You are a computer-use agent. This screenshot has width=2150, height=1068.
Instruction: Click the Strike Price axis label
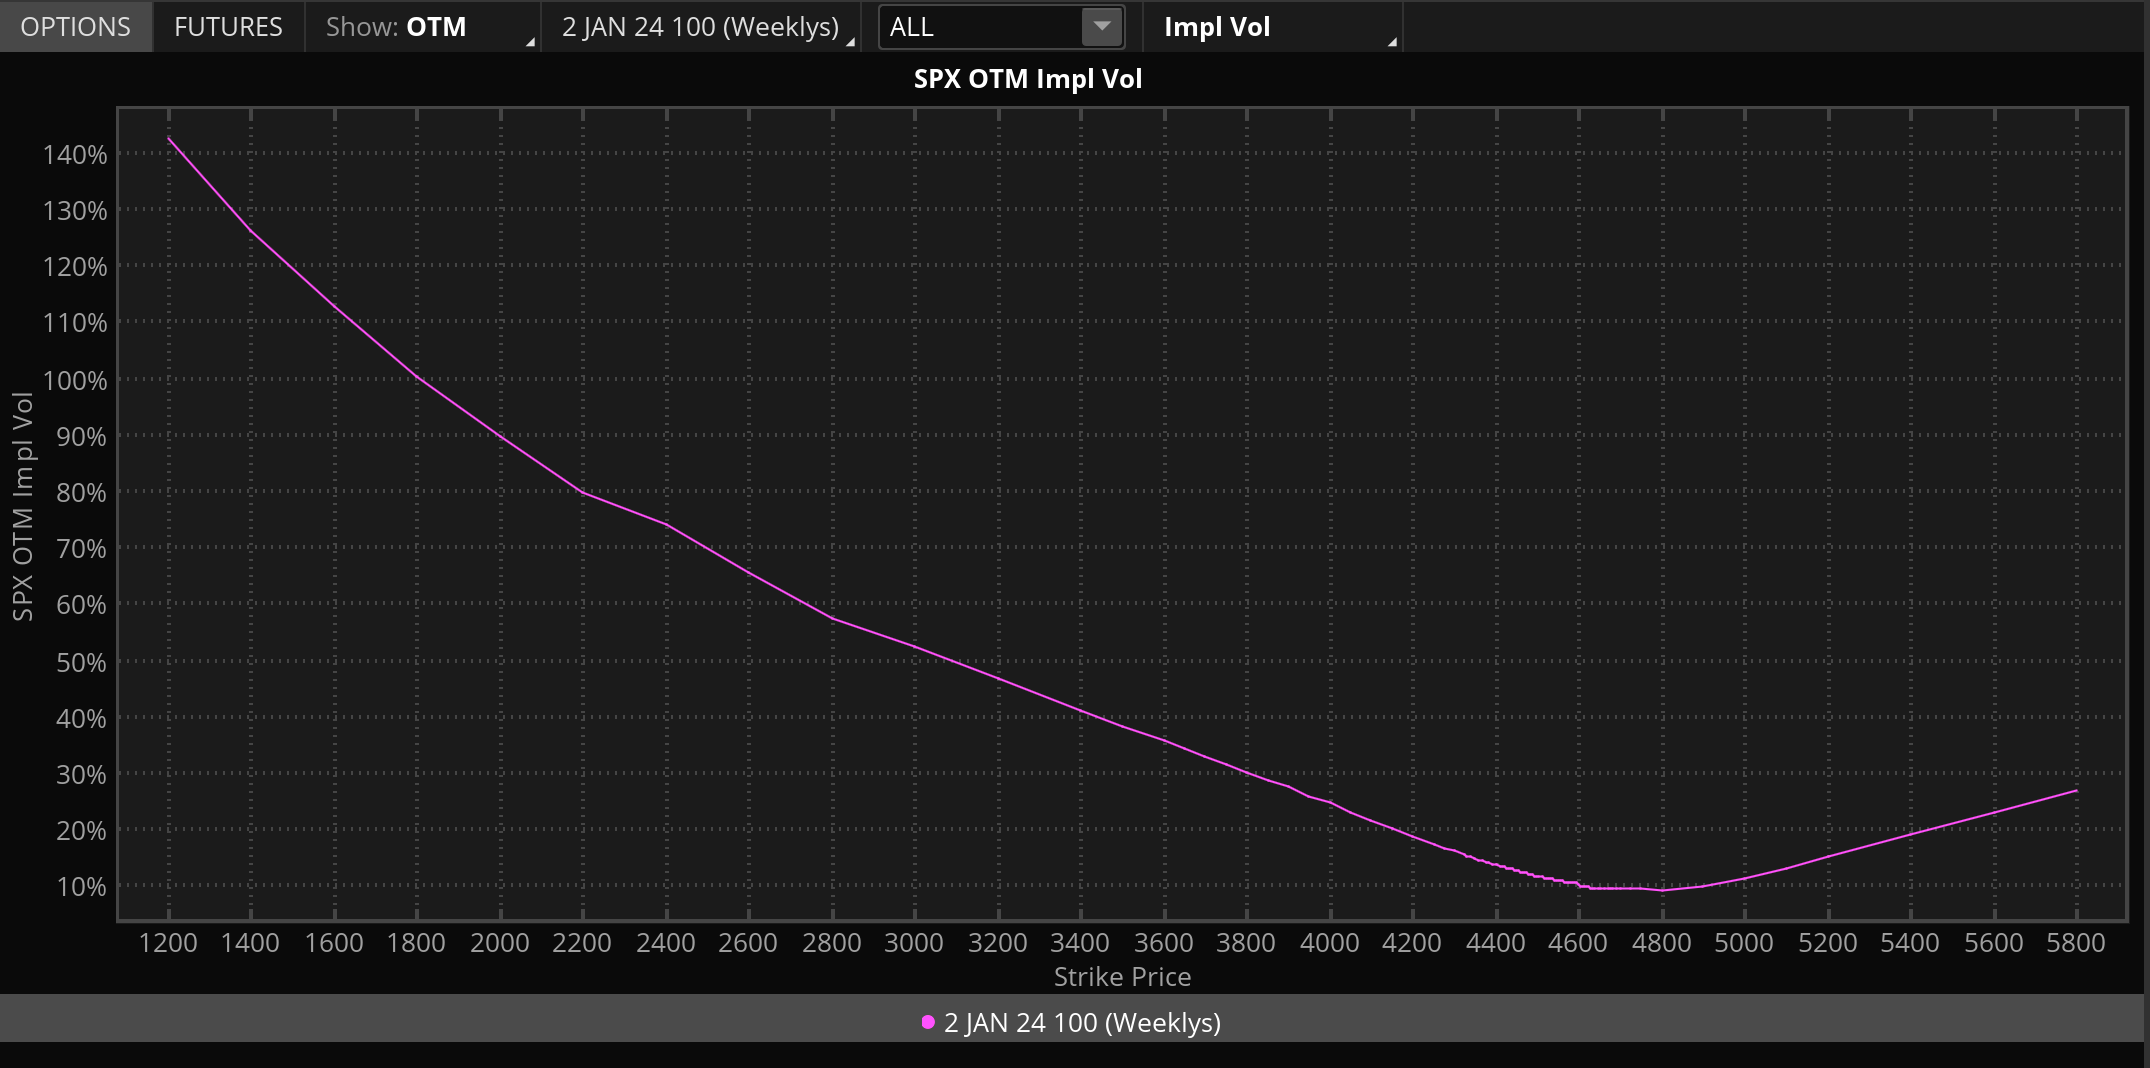pyautogui.click(x=1122, y=977)
